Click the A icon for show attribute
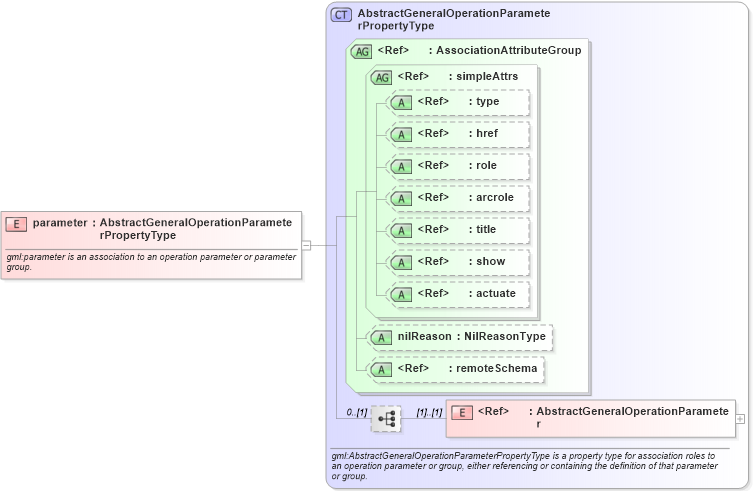Screen dimensions: 753x491 pos(401,262)
